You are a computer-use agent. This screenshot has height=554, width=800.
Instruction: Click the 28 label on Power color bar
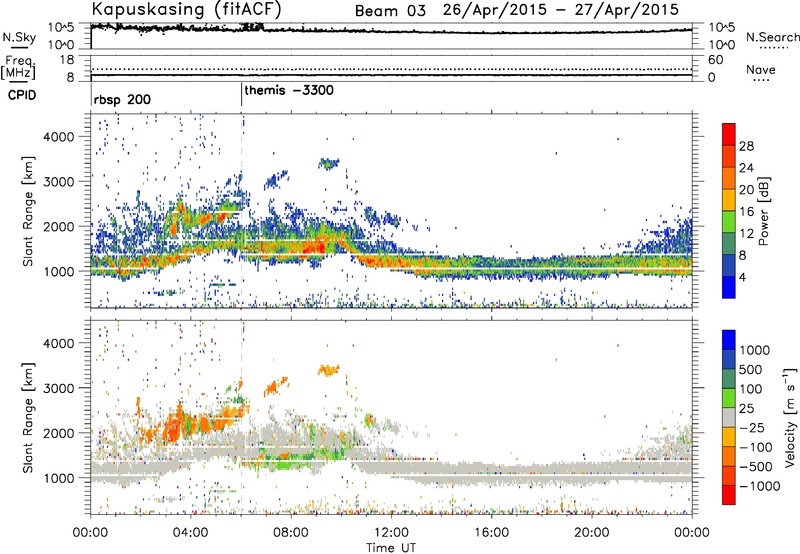tap(746, 146)
